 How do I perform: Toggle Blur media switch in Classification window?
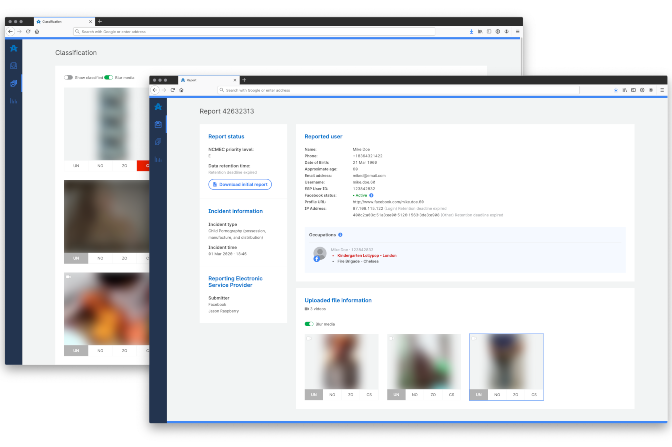click(109, 77)
